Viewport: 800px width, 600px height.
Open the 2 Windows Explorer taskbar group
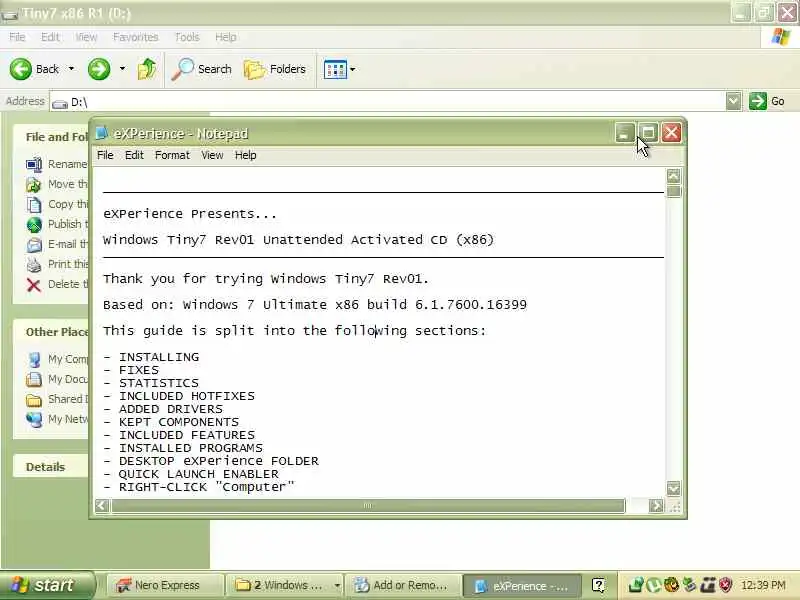(285, 585)
